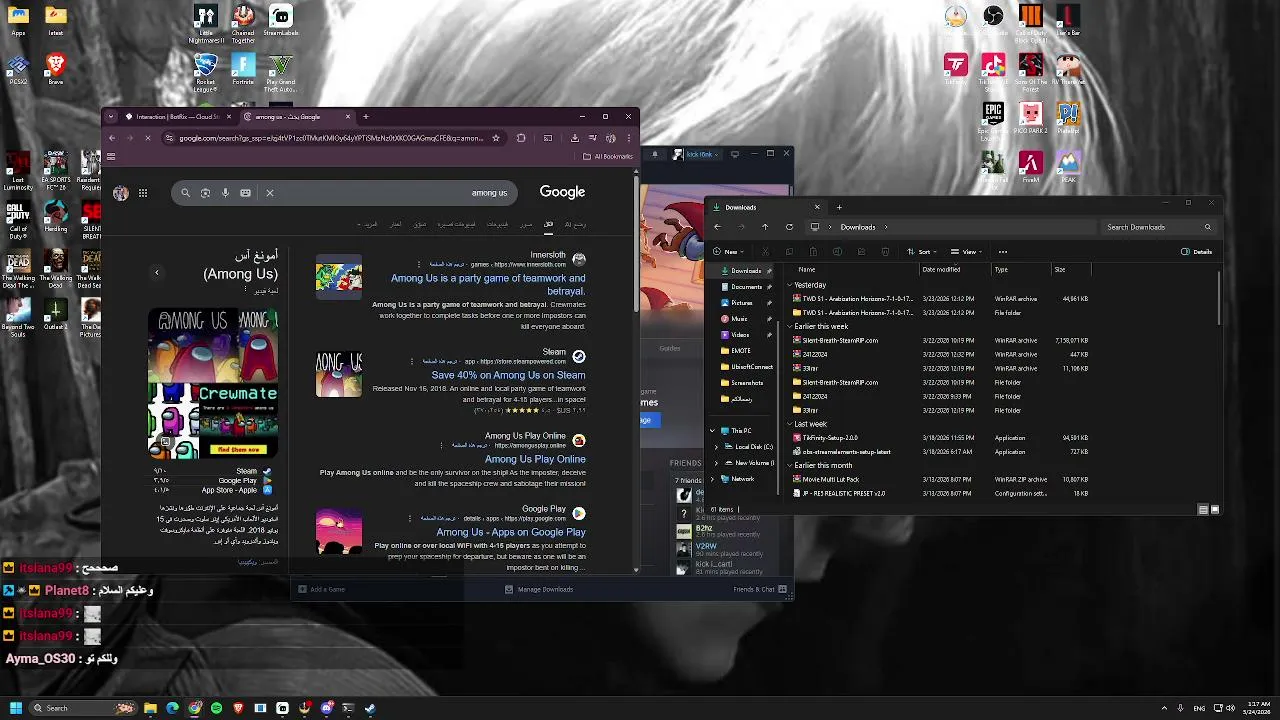The height and width of the screenshot is (720, 1280).
Task: Click Steam Add a Game button
Action: 322,589
